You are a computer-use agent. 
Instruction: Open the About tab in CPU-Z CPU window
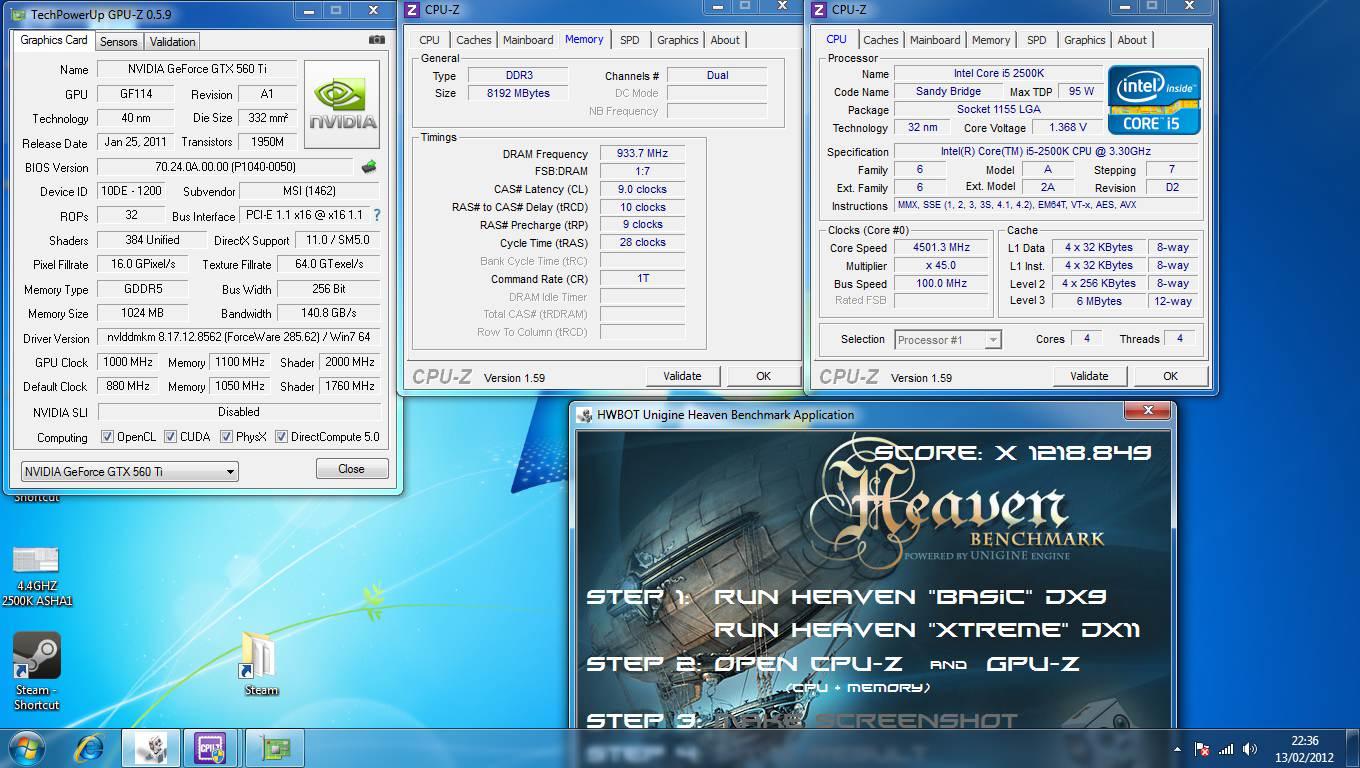click(1132, 40)
